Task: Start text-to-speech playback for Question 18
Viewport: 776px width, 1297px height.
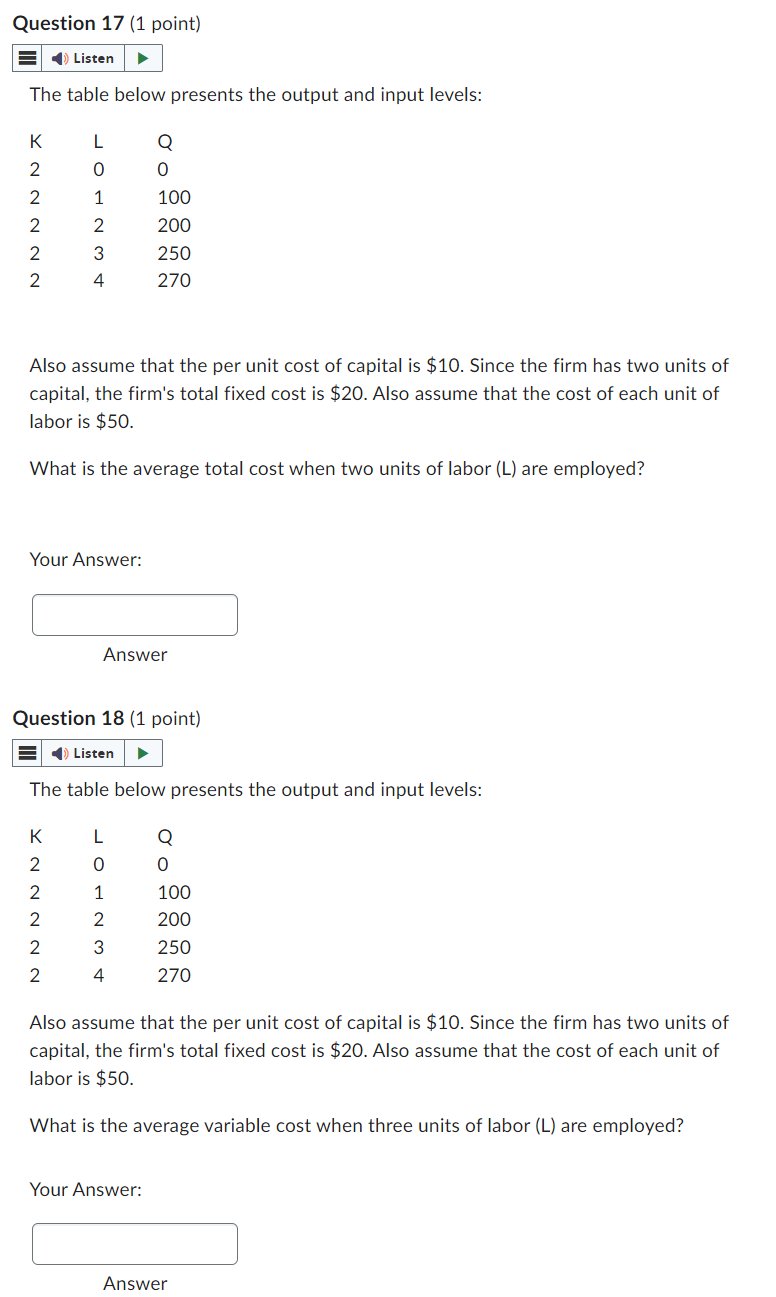Action: click(143, 752)
